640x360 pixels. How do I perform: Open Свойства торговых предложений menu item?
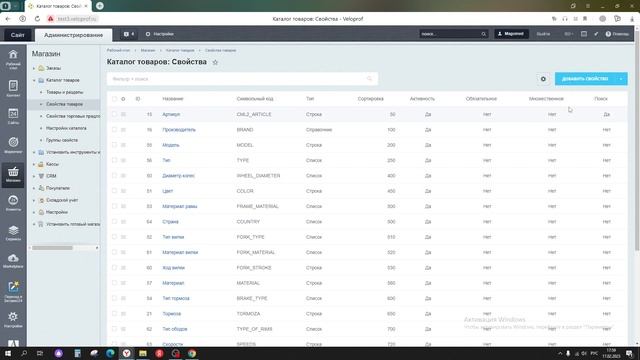[73, 116]
